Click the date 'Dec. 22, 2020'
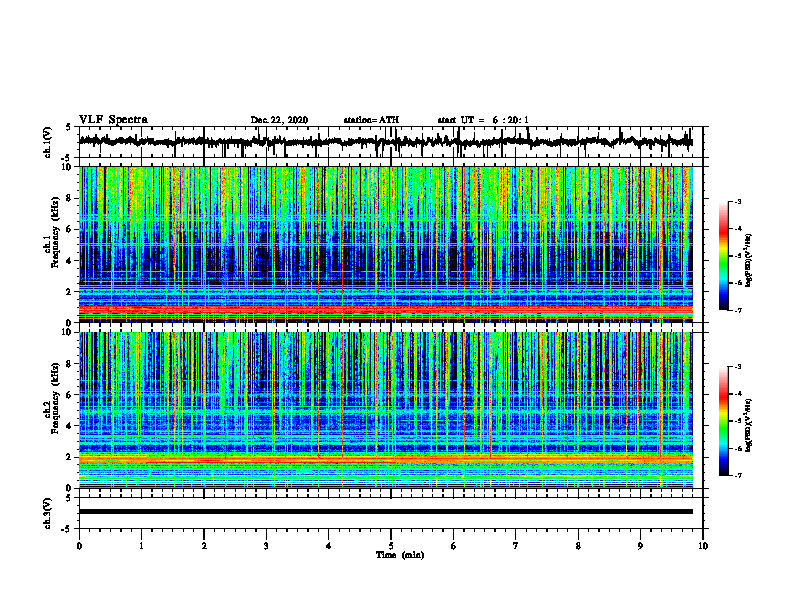Viewport: 792px width, 612px height. point(279,120)
